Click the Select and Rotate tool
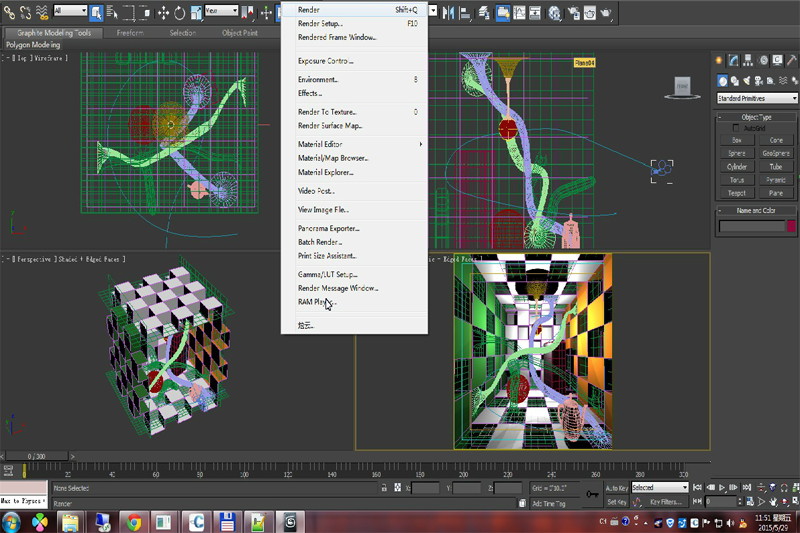Viewport: 800px width, 533px height. [x=179, y=12]
